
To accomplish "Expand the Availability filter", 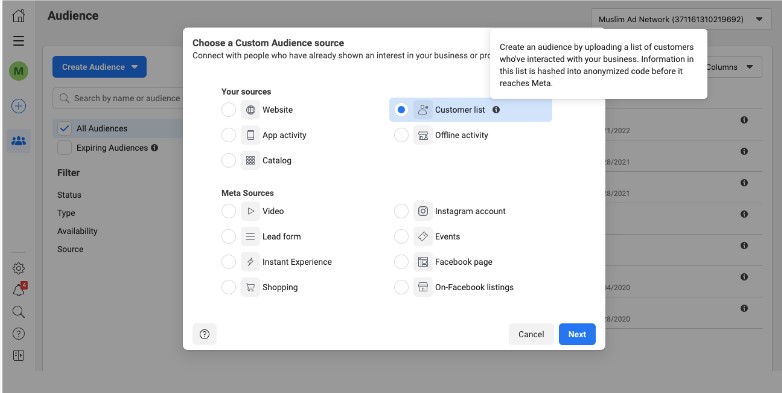I will (x=77, y=231).
